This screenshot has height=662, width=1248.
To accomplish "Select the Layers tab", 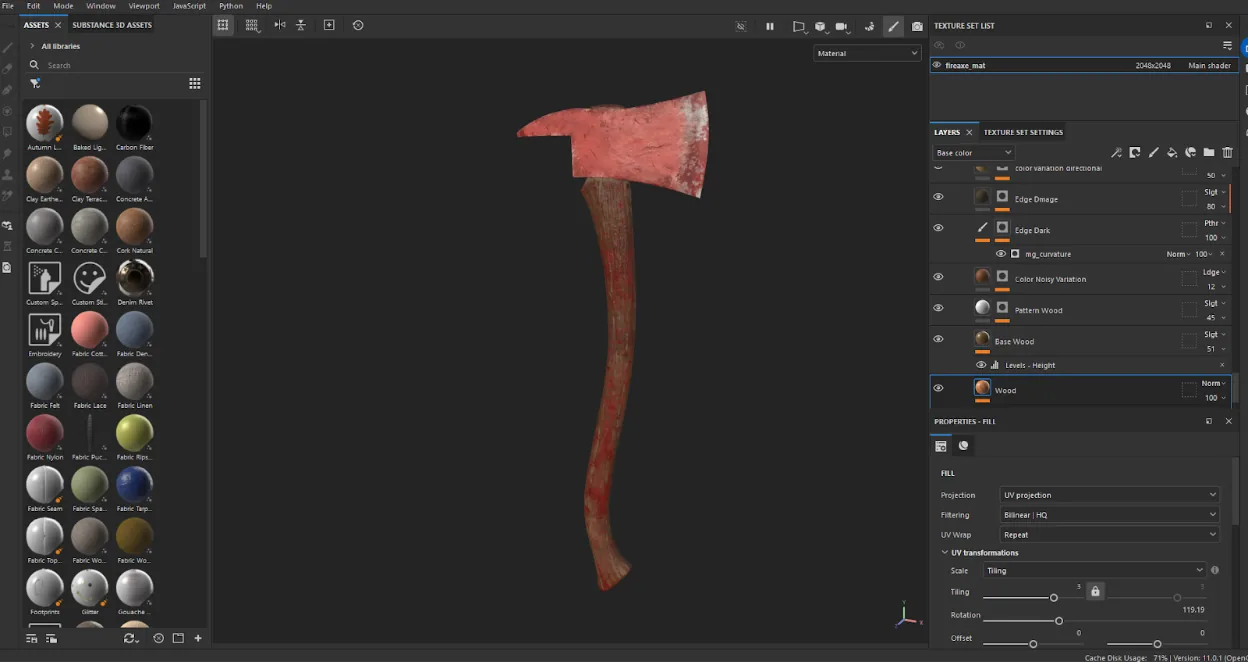I will point(947,132).
